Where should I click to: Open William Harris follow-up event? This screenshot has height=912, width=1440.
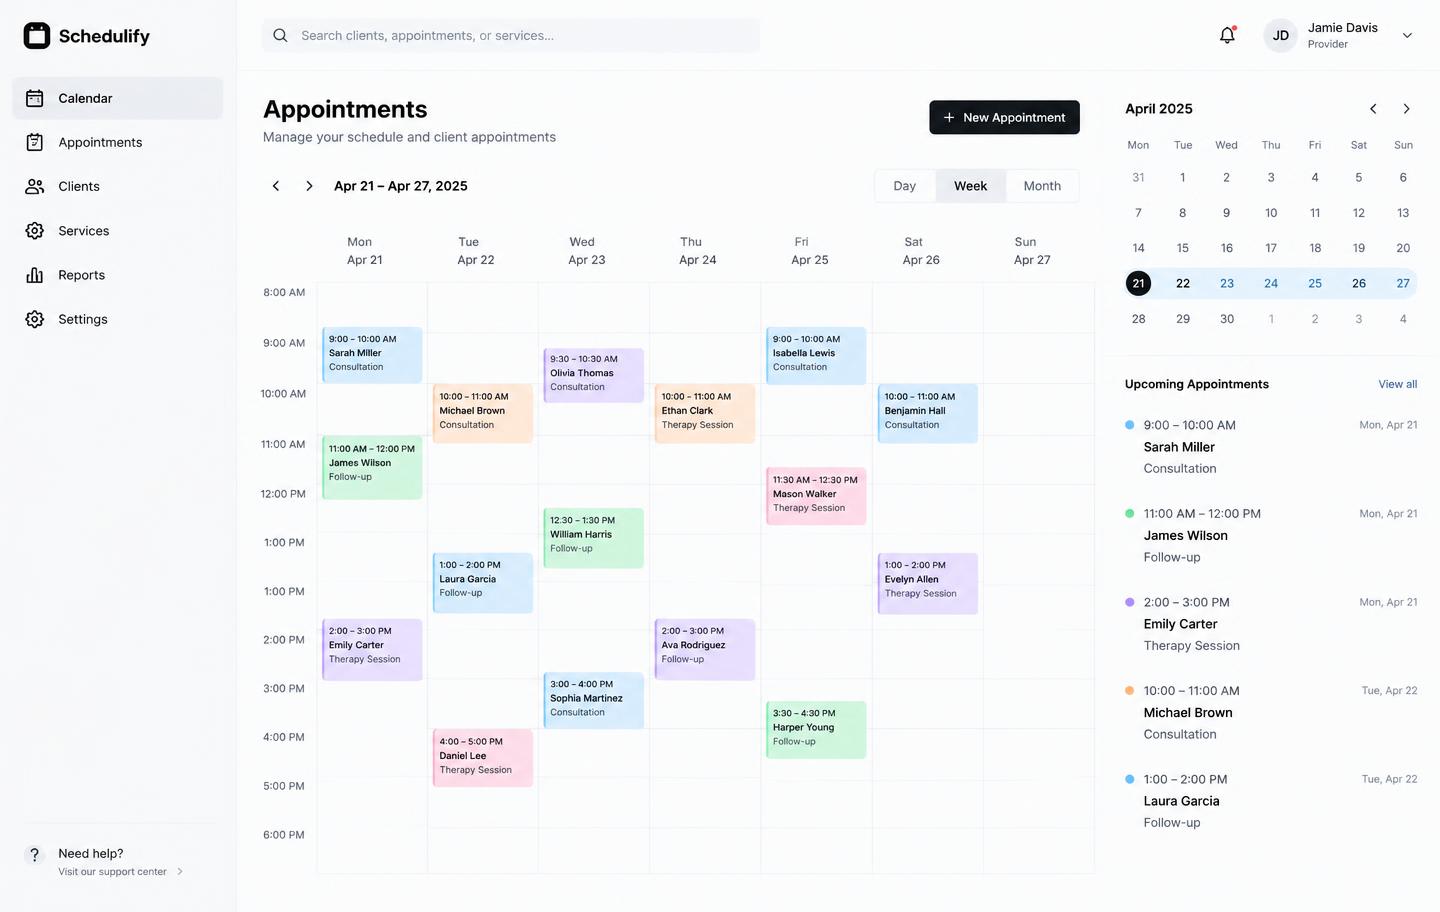click(593, 538)
